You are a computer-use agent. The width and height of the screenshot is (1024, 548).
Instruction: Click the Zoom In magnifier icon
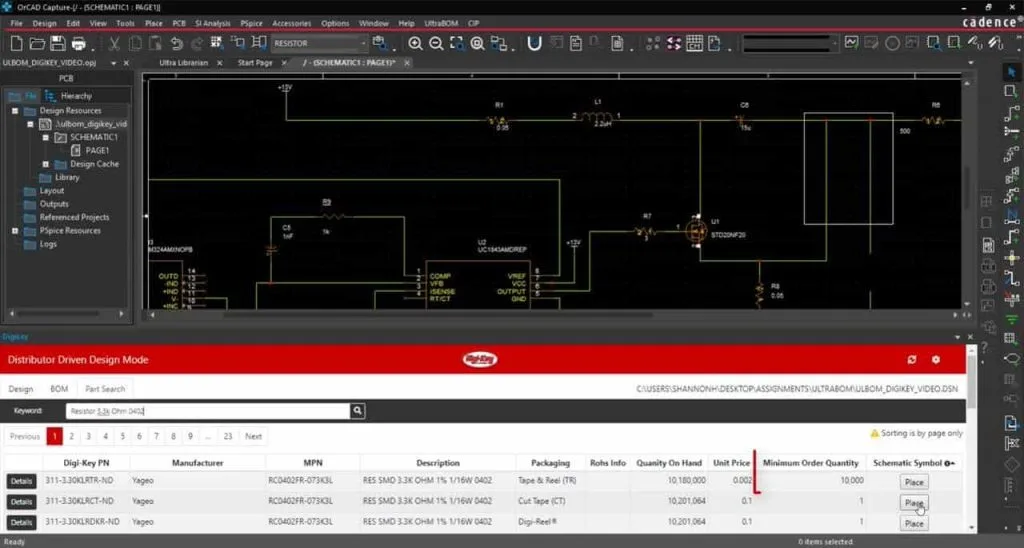coord(415,43)
